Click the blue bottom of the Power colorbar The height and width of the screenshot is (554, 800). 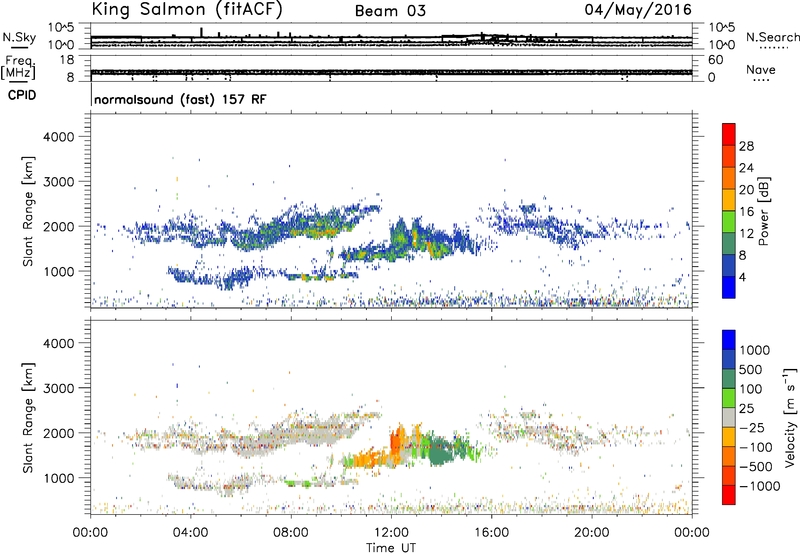(729, 287)
